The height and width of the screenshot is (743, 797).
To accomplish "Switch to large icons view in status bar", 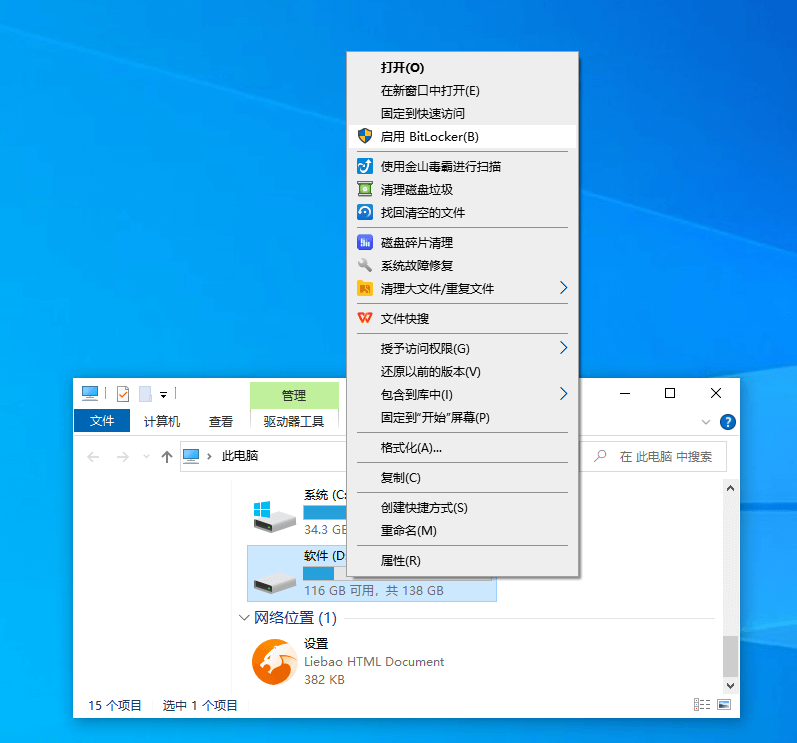I will tap(724, 705).
